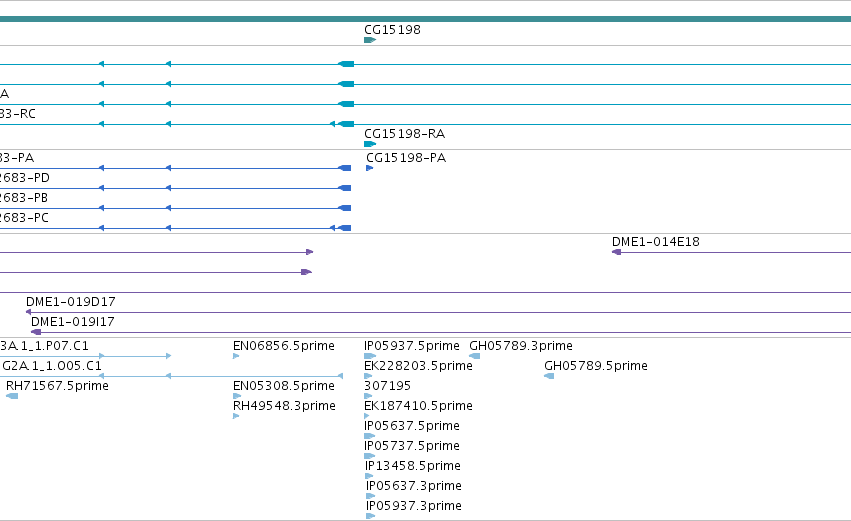Click the 307195 feature label

pyautogui.click(x=388, y=386)
